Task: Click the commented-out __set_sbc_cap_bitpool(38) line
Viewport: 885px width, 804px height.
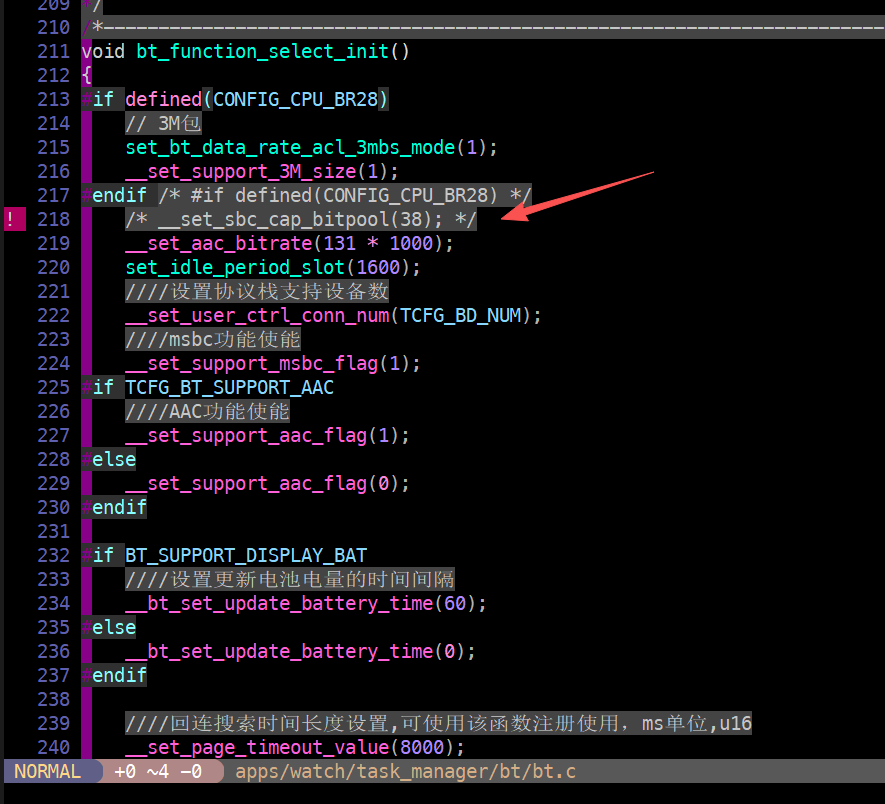Action: click(301, 219)
